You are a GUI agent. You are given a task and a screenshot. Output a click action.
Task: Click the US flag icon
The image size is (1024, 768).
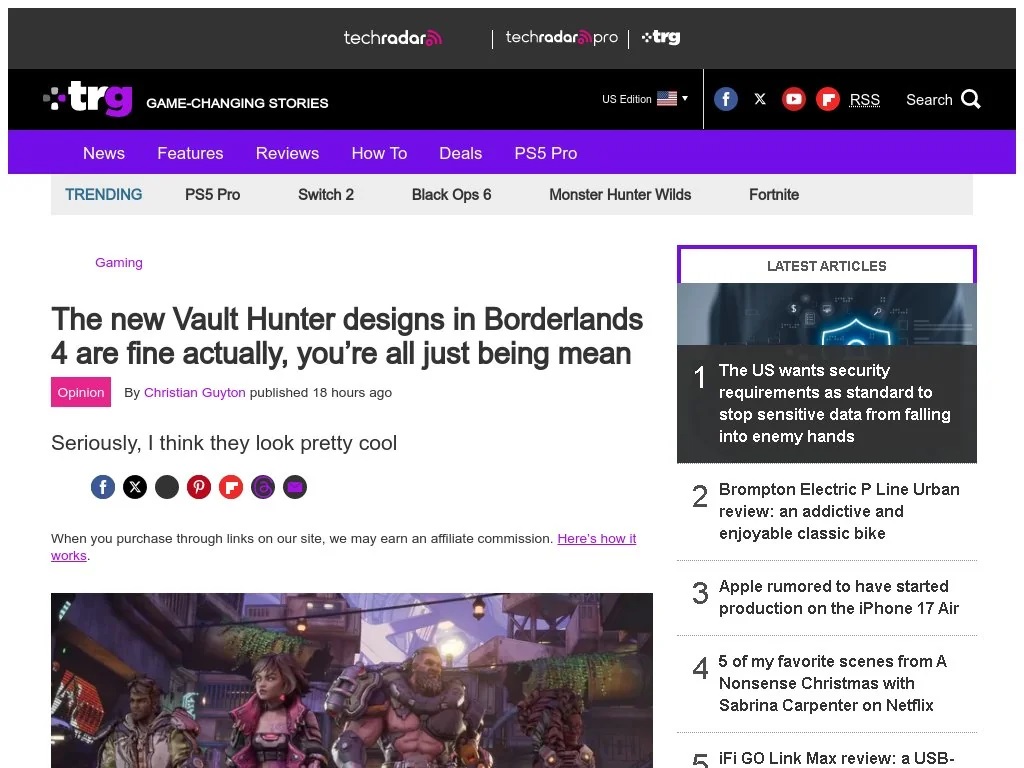coord(667,99)
